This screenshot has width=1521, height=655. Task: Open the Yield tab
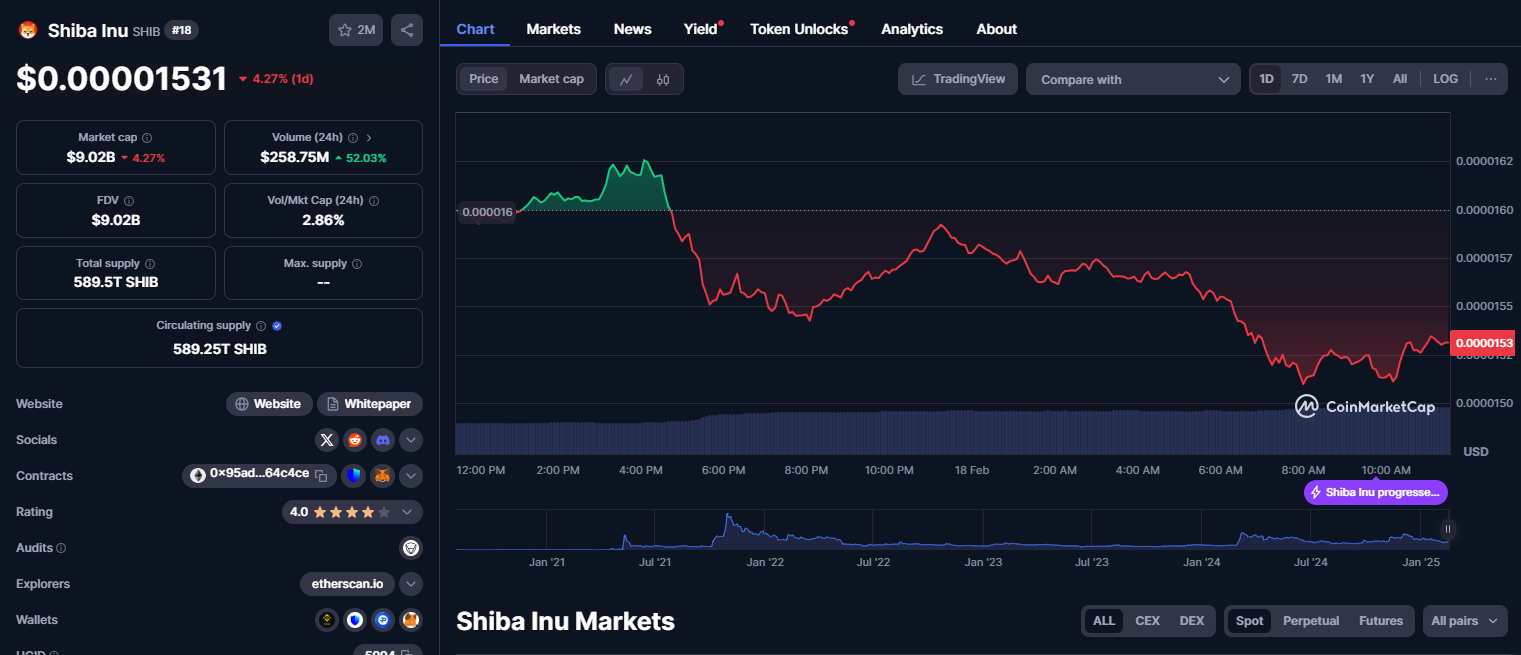click(701, 29)
